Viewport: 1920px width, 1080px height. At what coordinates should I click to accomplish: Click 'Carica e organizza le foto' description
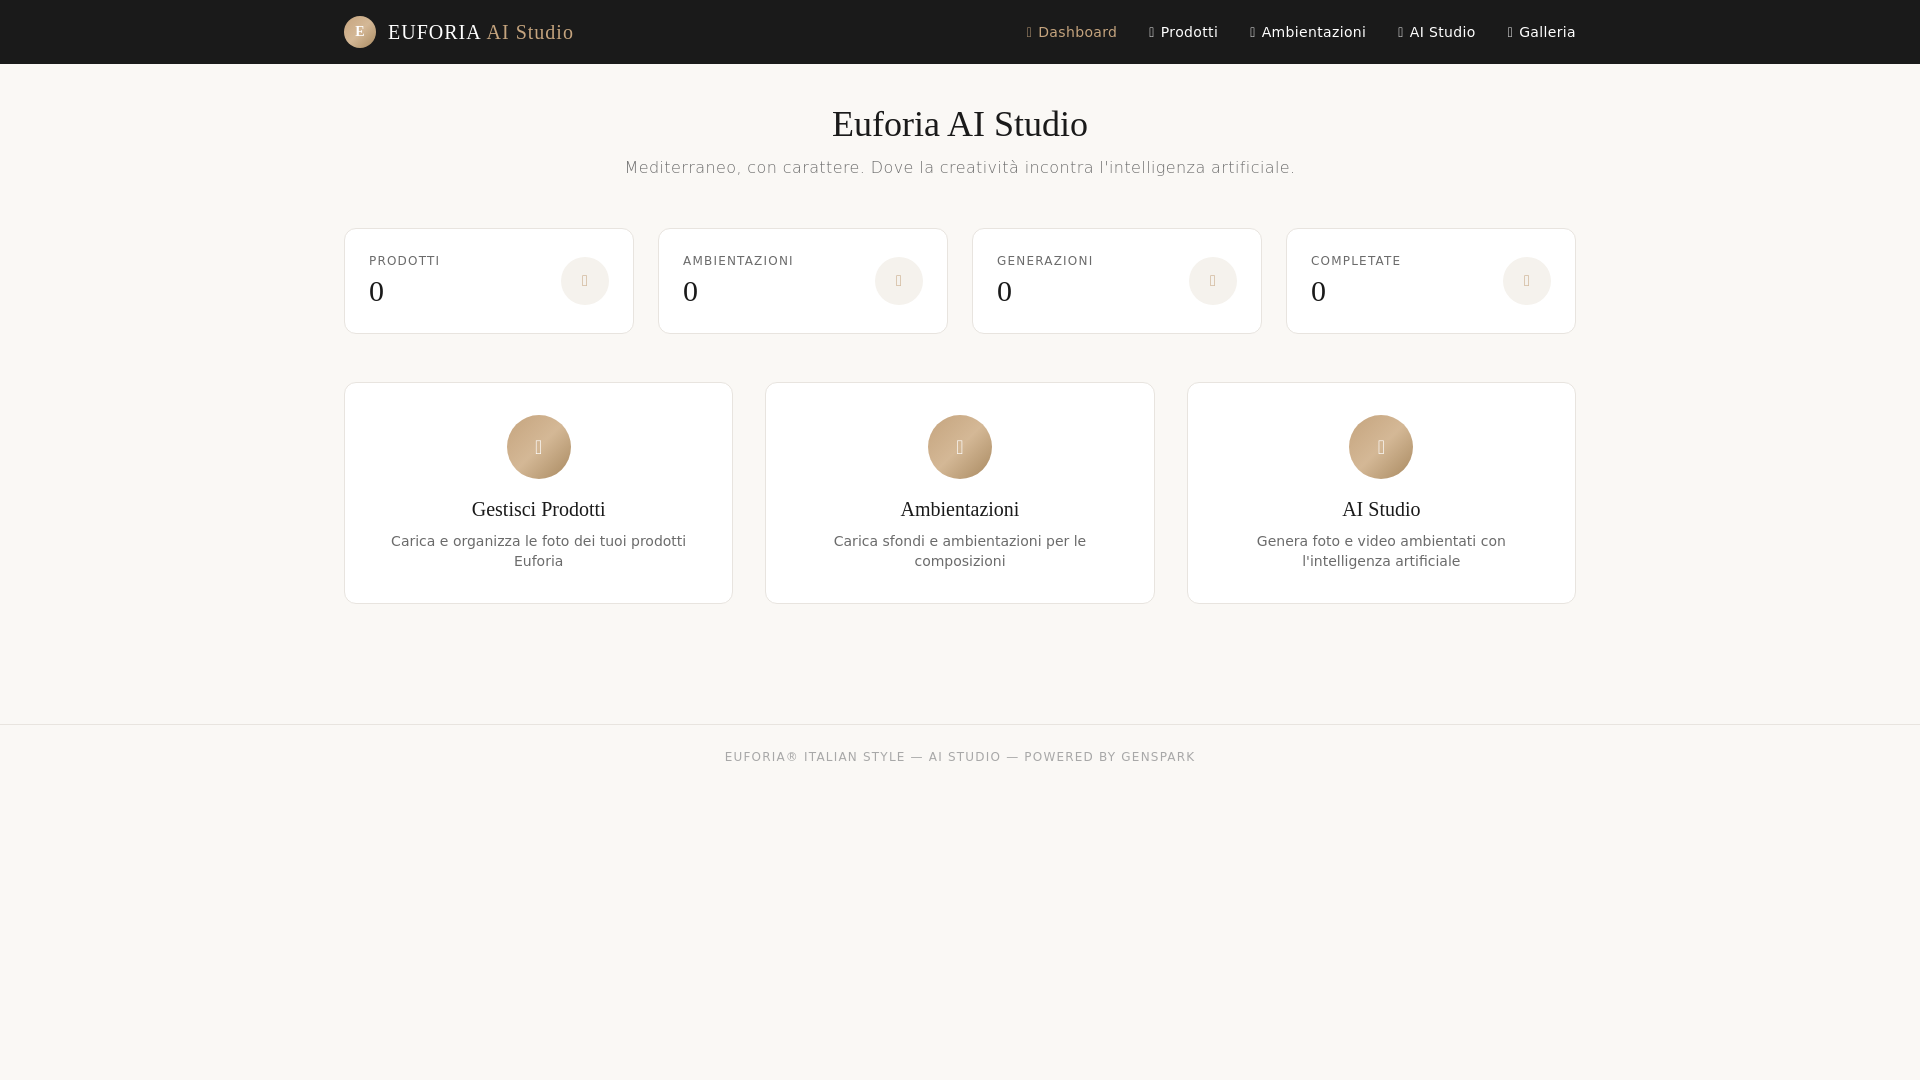tap(539, 551)
